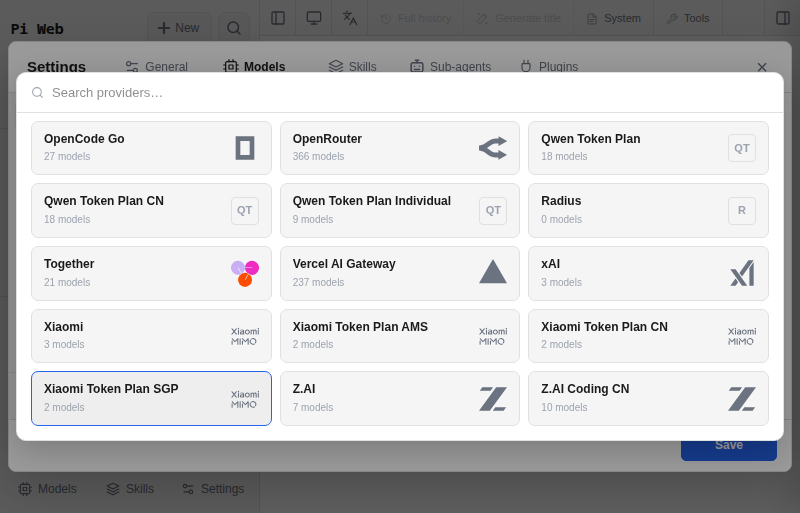Click Generate title in the toolbar
The image size is (800, 513).
(x=519, y=18)
